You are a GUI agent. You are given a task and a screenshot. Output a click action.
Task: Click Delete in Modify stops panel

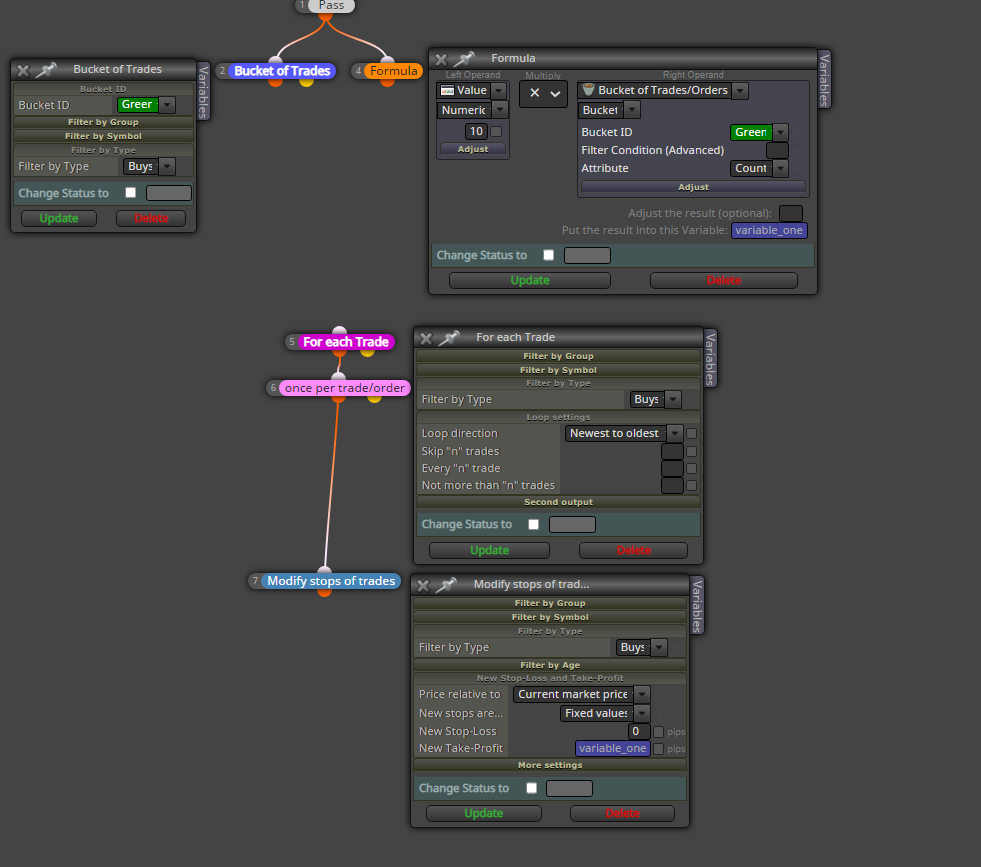[x=623, y=813]
